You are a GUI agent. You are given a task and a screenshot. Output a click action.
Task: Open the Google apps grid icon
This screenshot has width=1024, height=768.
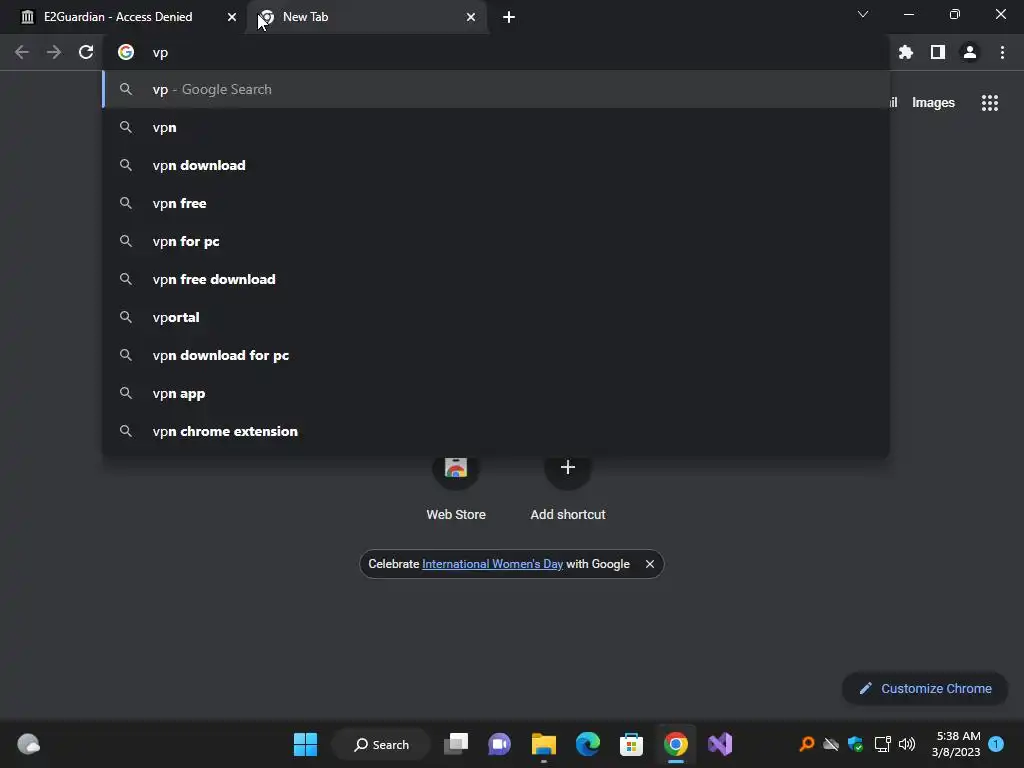pyautogui.click(x=989, y=103)
